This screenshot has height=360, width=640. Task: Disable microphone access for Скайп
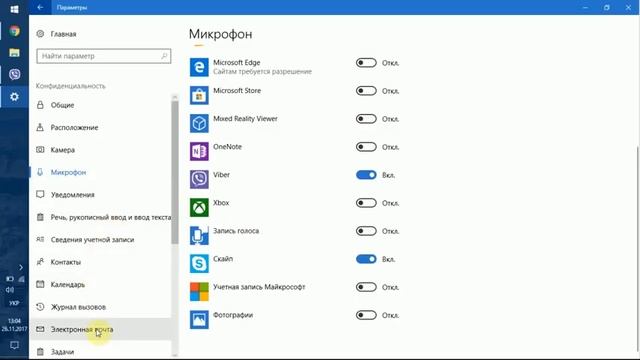[366, 259]
